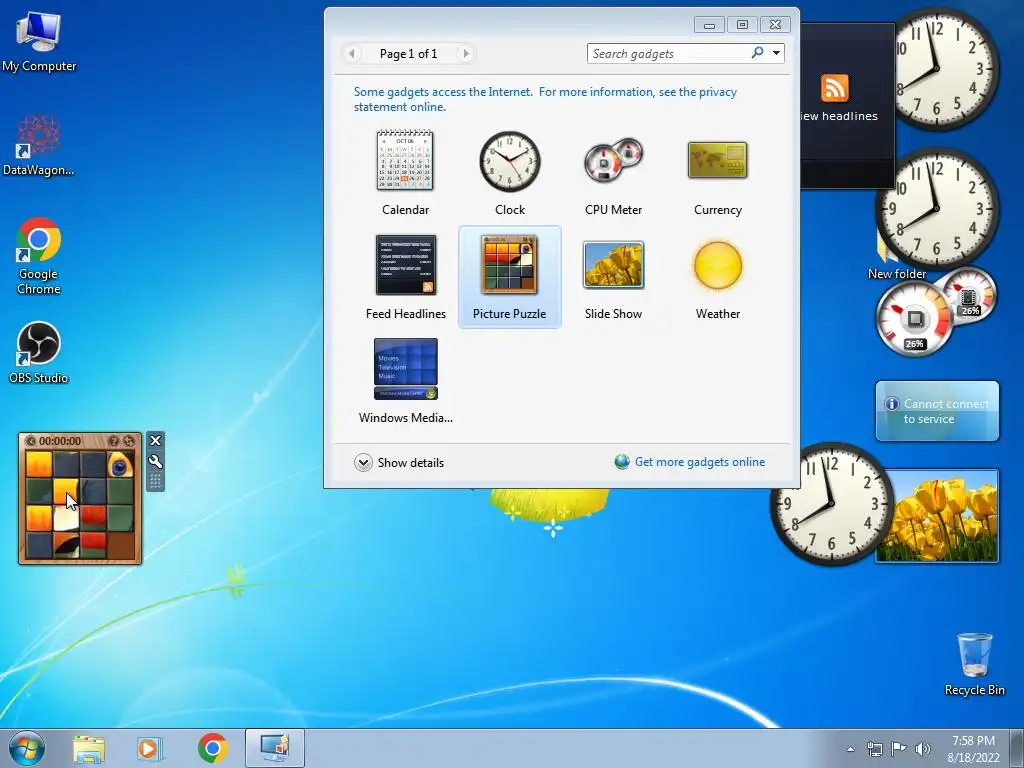Click the Picture Puzzle gadget drag handle
The height and width of the screenshot is (768, 1024).
pyautogui.click(x=155, y=482)
